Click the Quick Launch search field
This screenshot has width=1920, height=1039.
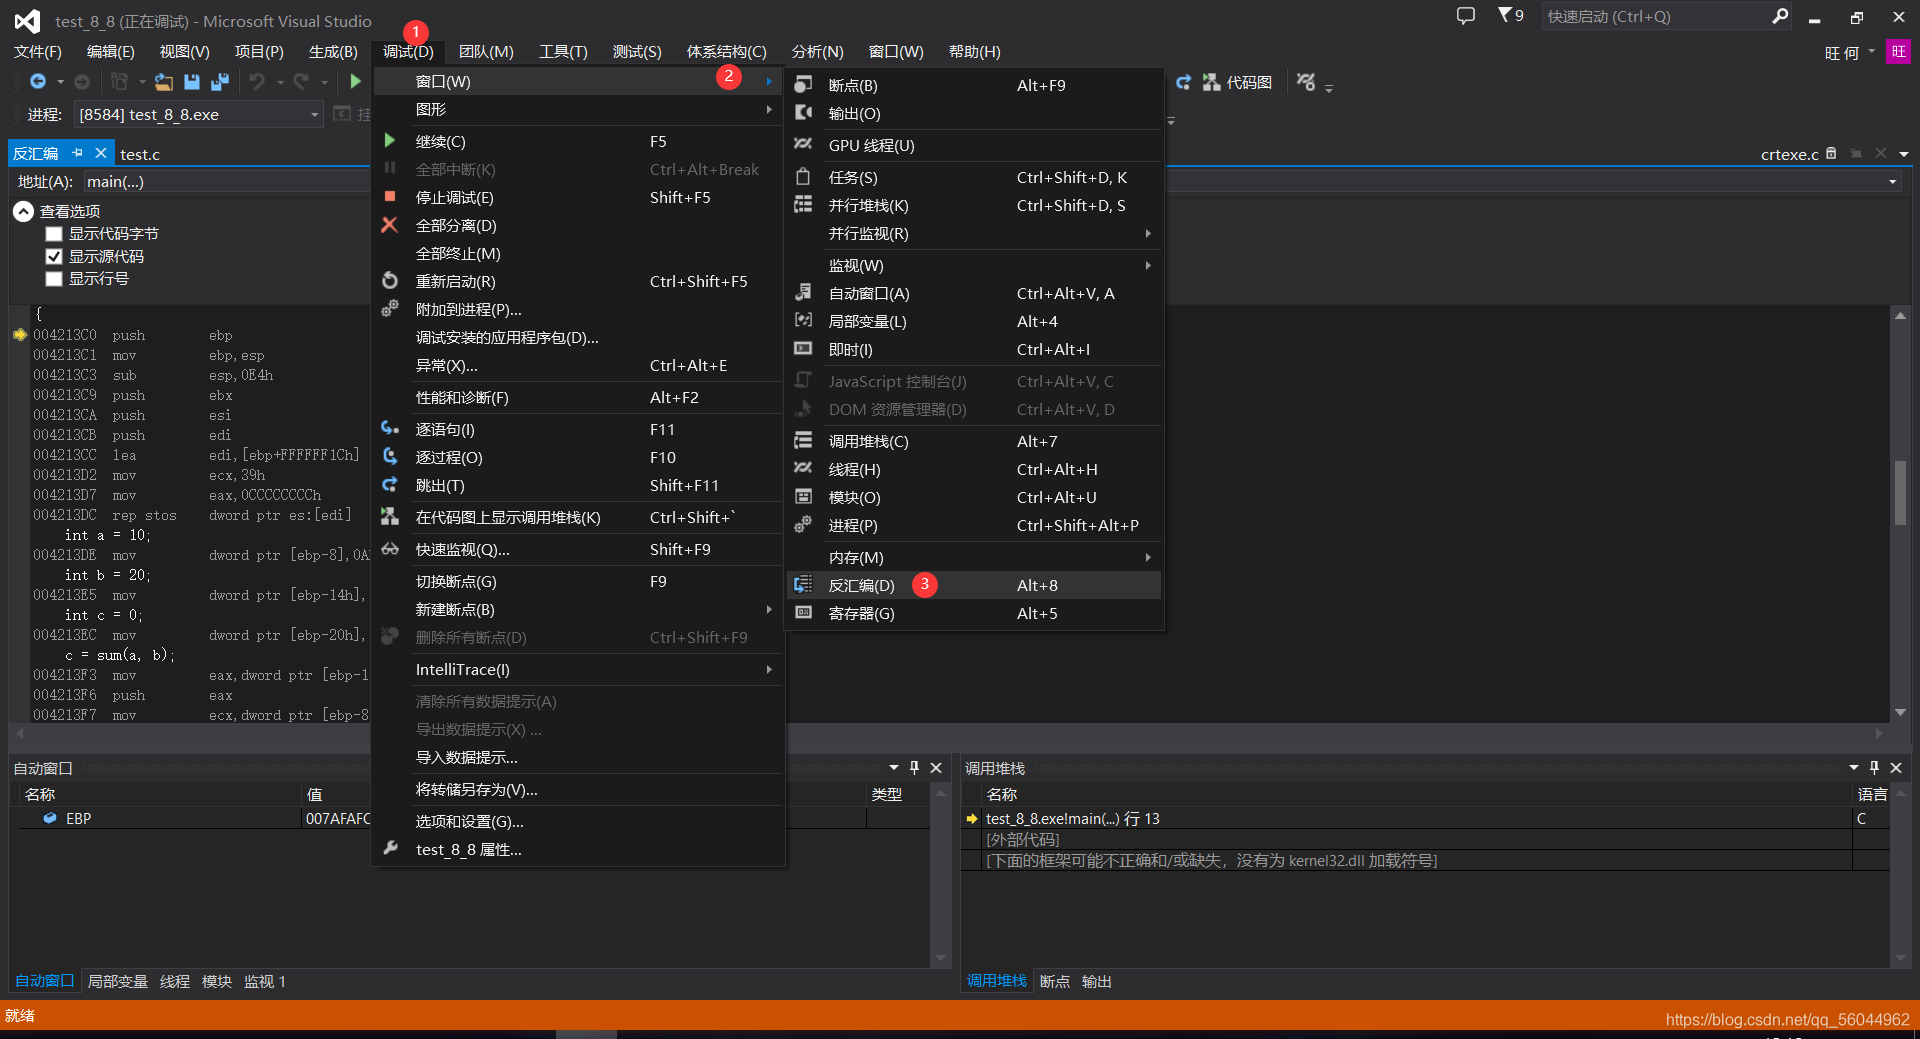click(x=1655, y=16)
